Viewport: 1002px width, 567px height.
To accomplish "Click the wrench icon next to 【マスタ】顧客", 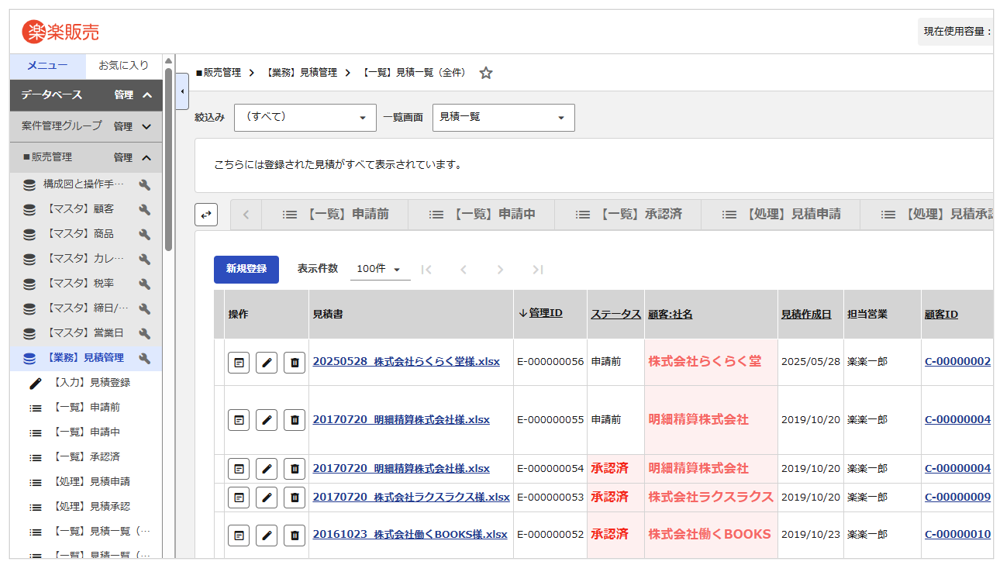I will click(x=145, y=209).
